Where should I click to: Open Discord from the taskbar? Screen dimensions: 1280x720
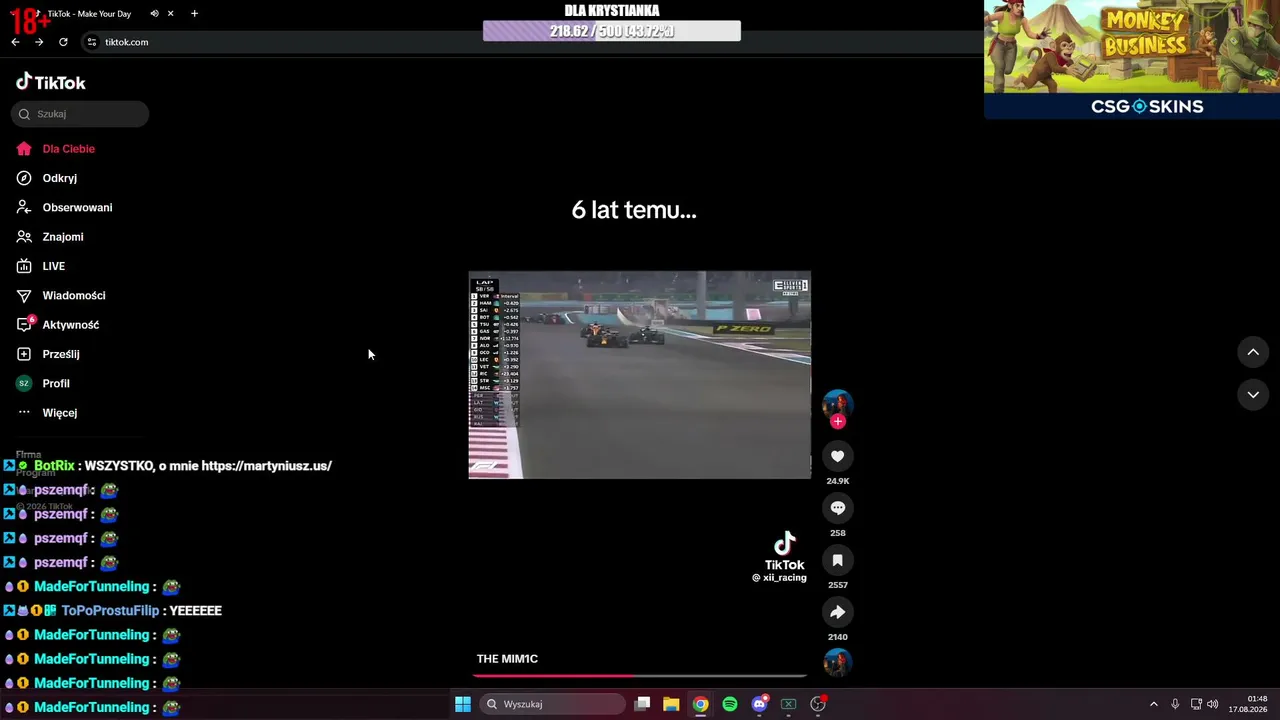coord(759,704)
